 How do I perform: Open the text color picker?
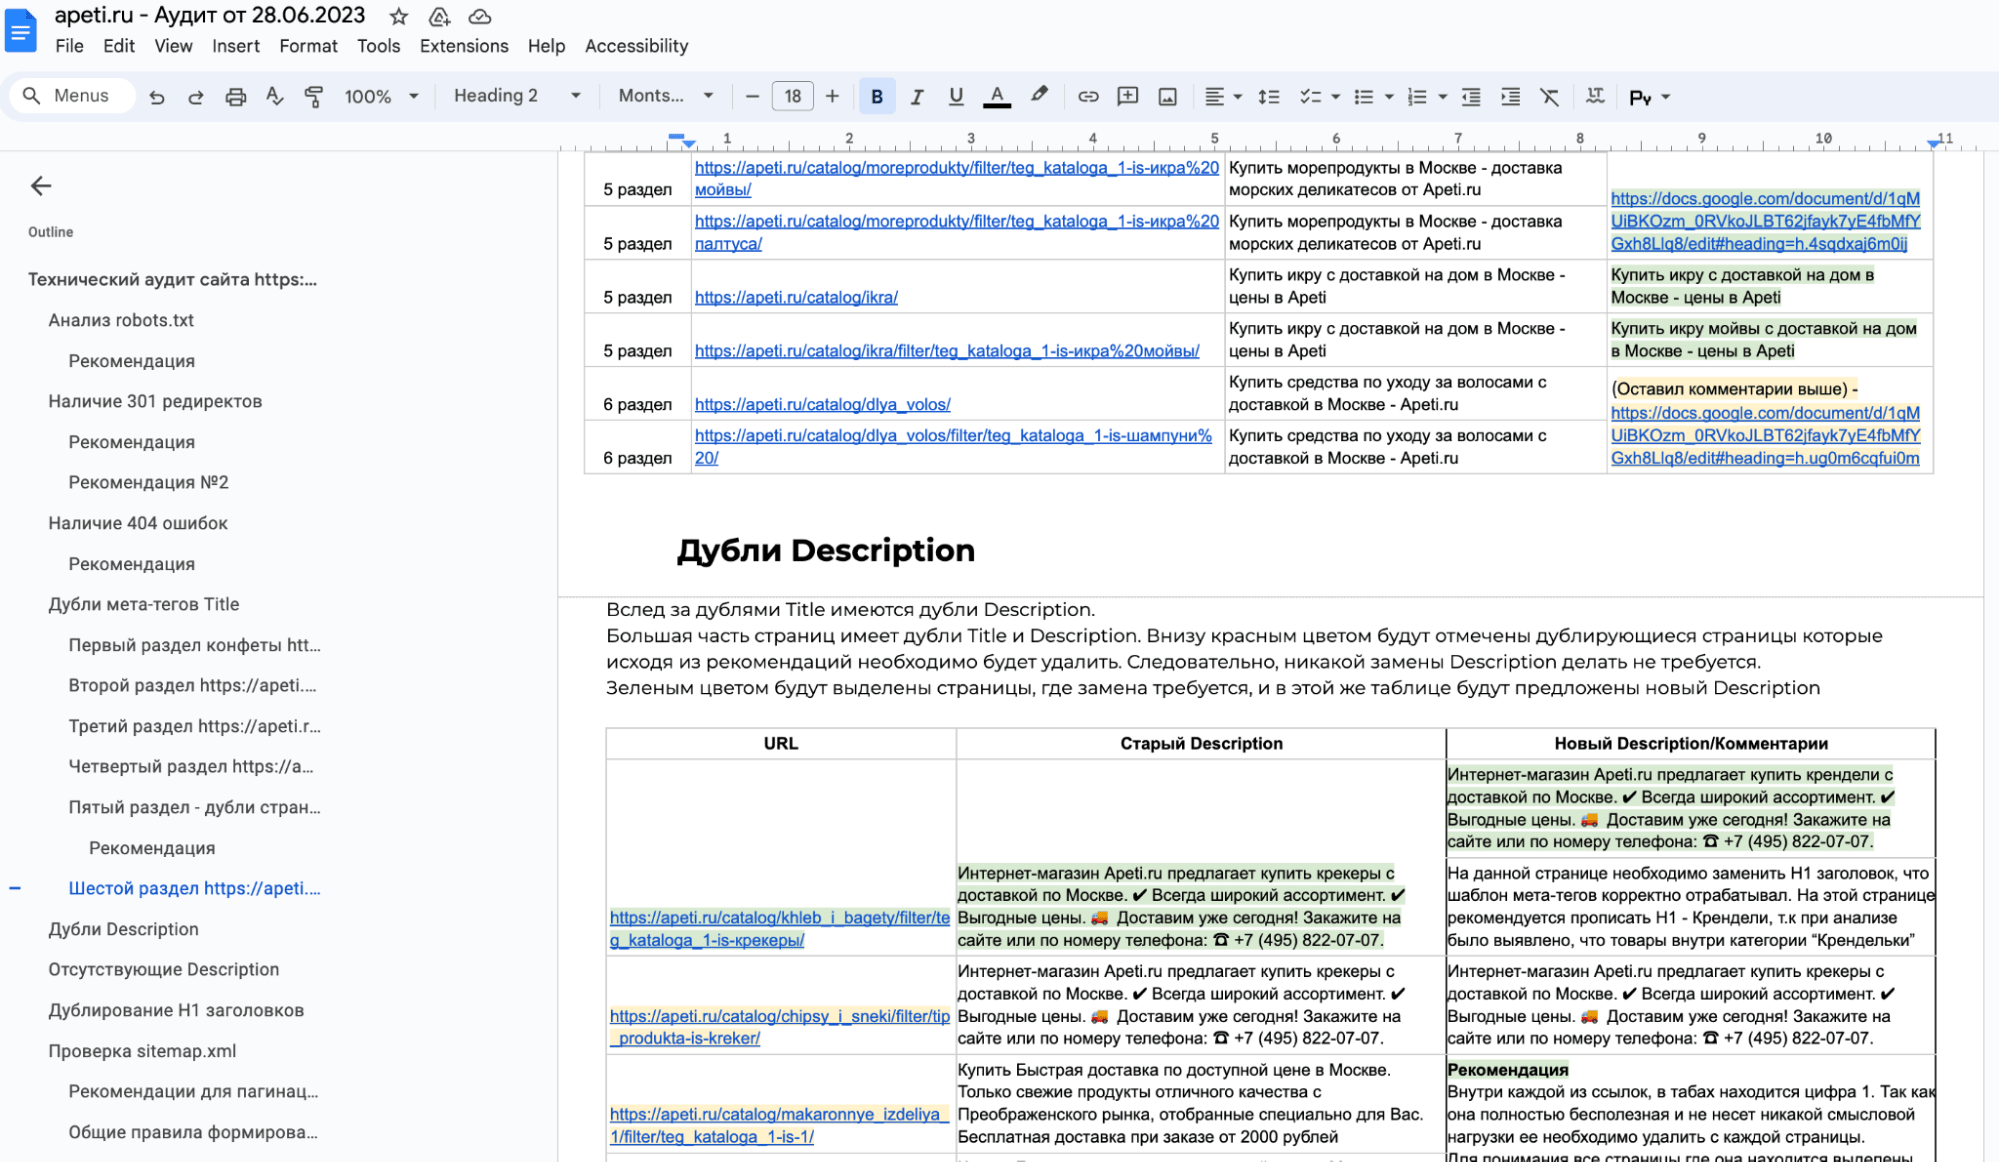(x=996, y=97)
